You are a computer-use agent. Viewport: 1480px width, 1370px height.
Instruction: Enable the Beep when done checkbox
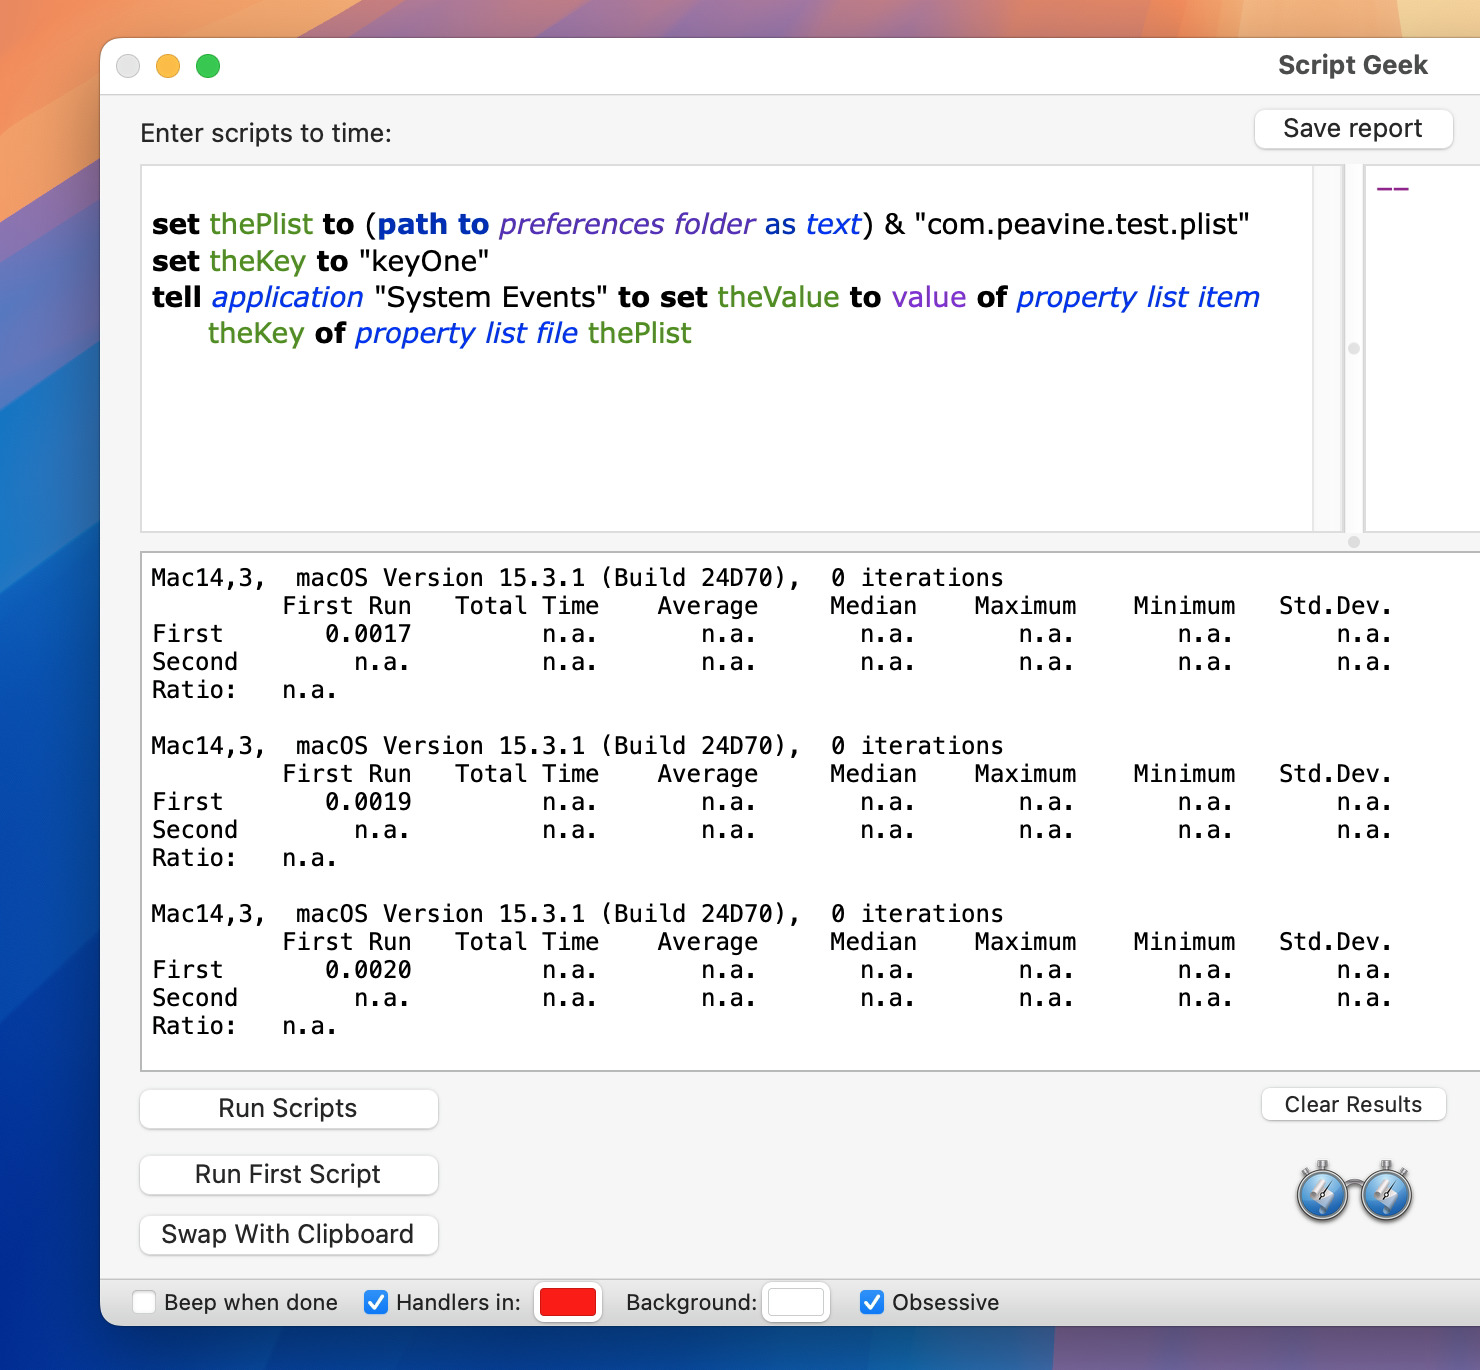(144, 1302)
